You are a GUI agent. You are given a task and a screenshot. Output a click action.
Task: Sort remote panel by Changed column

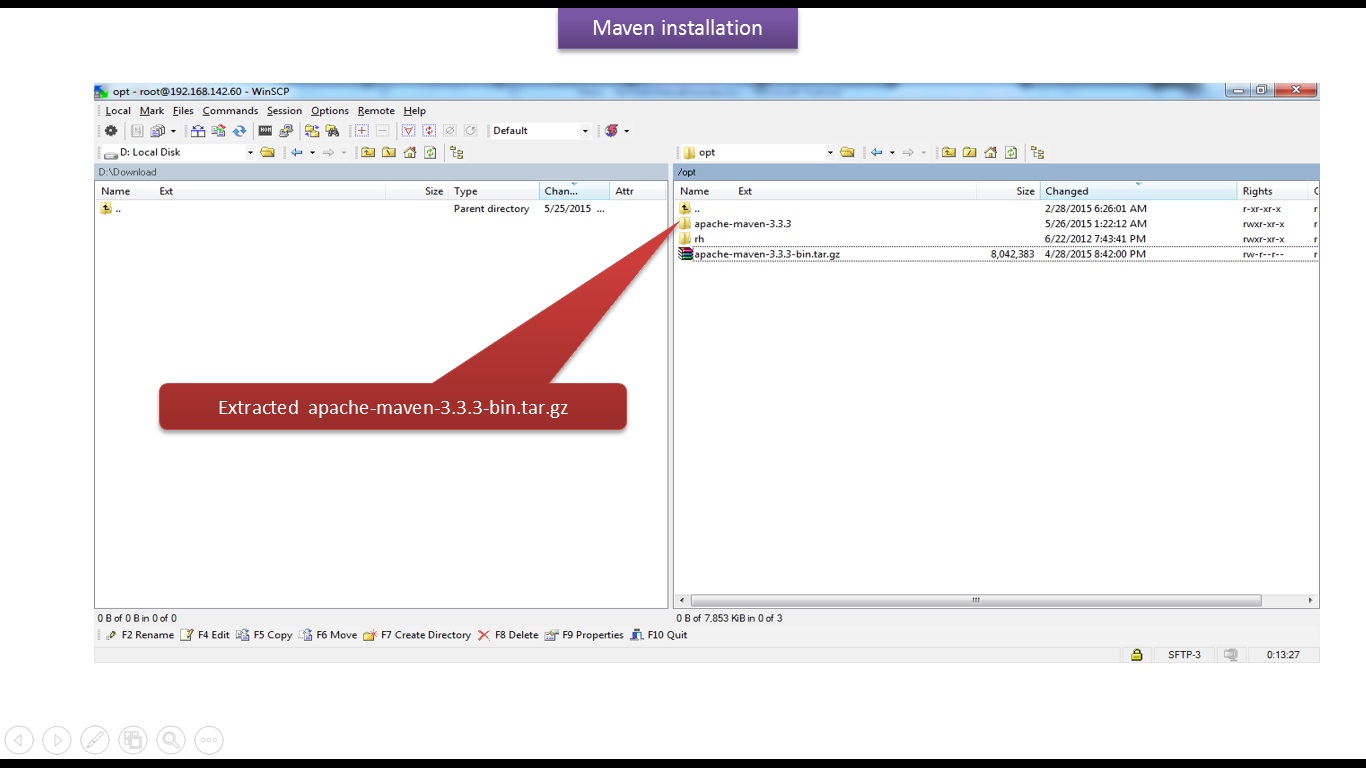tap(1138, 191)
